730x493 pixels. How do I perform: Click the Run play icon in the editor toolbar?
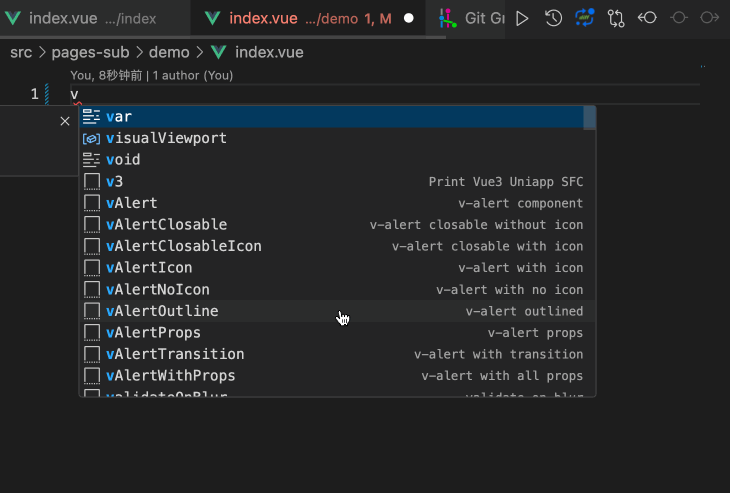522,18
